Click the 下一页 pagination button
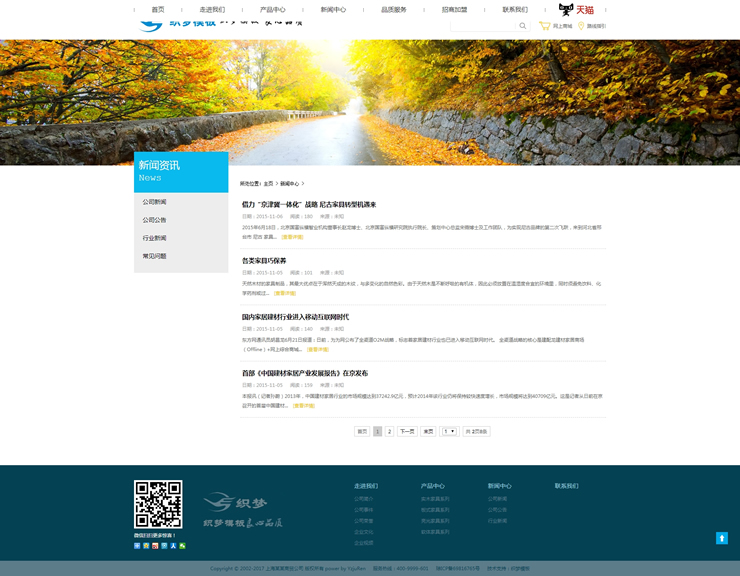This screenshot has width=740, height=576. coord(407,431)
